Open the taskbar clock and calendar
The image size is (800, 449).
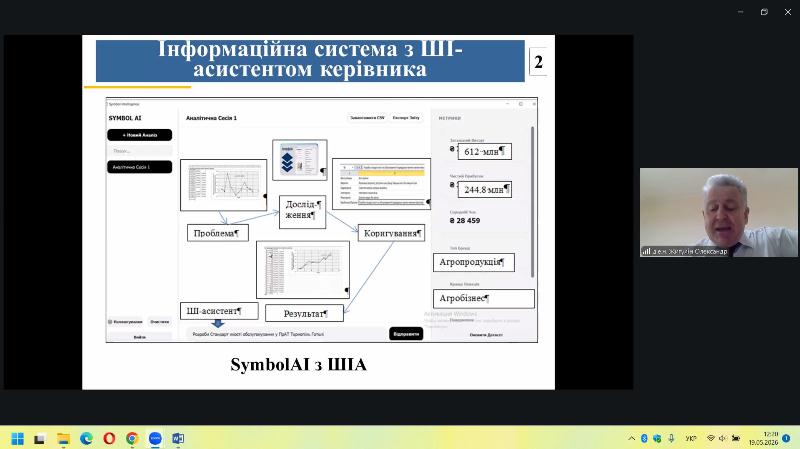(763, 439)
